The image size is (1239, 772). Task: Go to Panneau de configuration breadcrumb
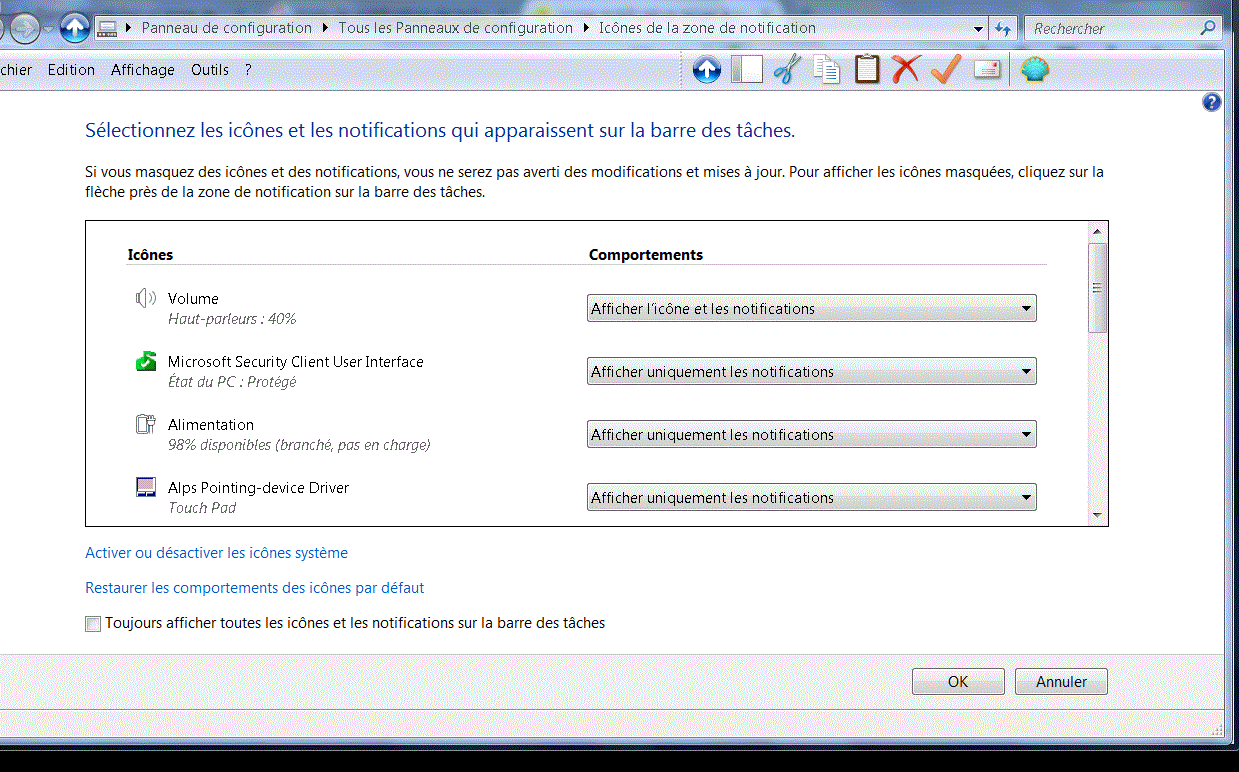[x=227, y=28]
